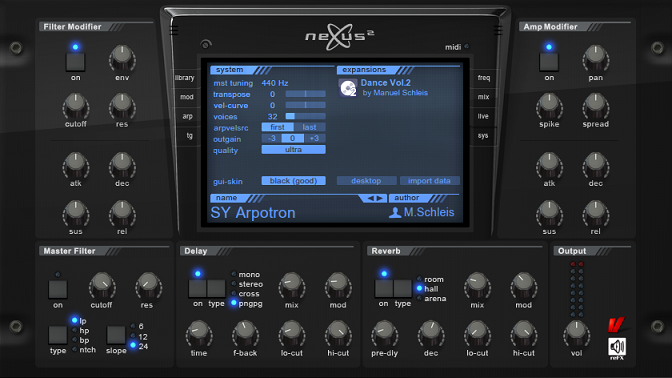Open the mix tab
Screen dimensions: 672x378
pyautogui.click(x=483, y=97)
